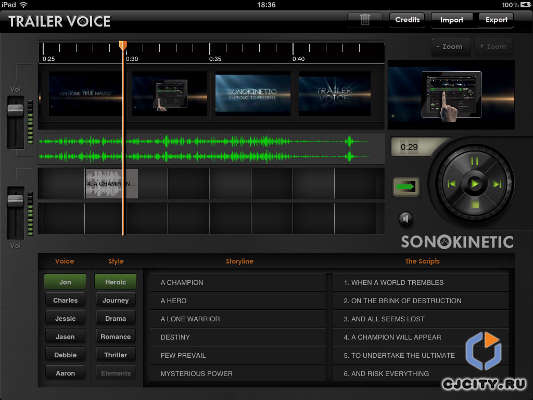
Task: Click the large video preview window
Action: click(451, 95)
